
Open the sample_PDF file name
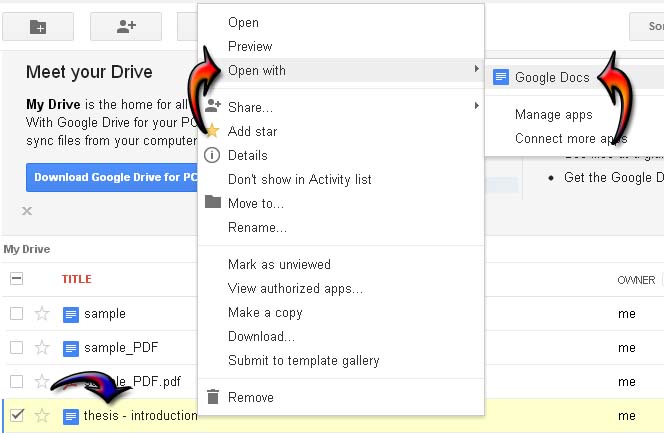click(121, 348)
